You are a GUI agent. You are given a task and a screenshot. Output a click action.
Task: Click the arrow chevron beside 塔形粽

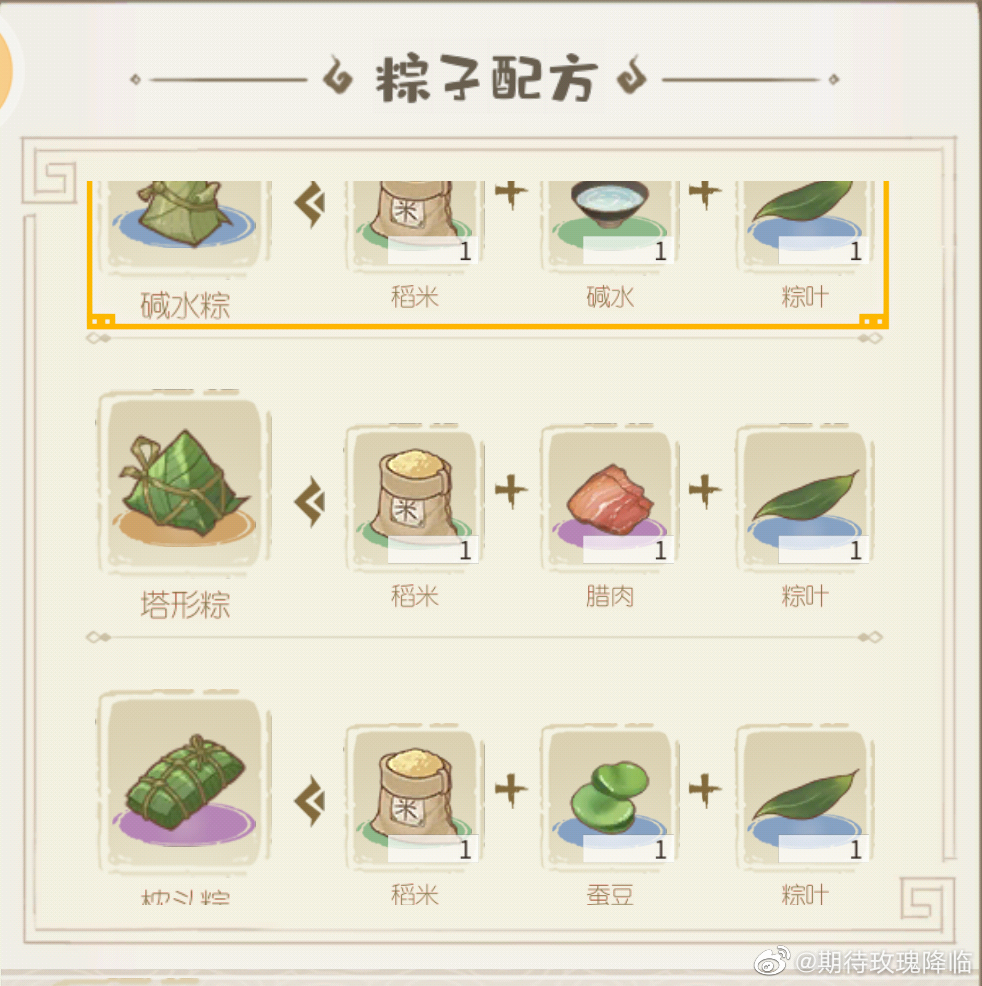pos(310,502)
